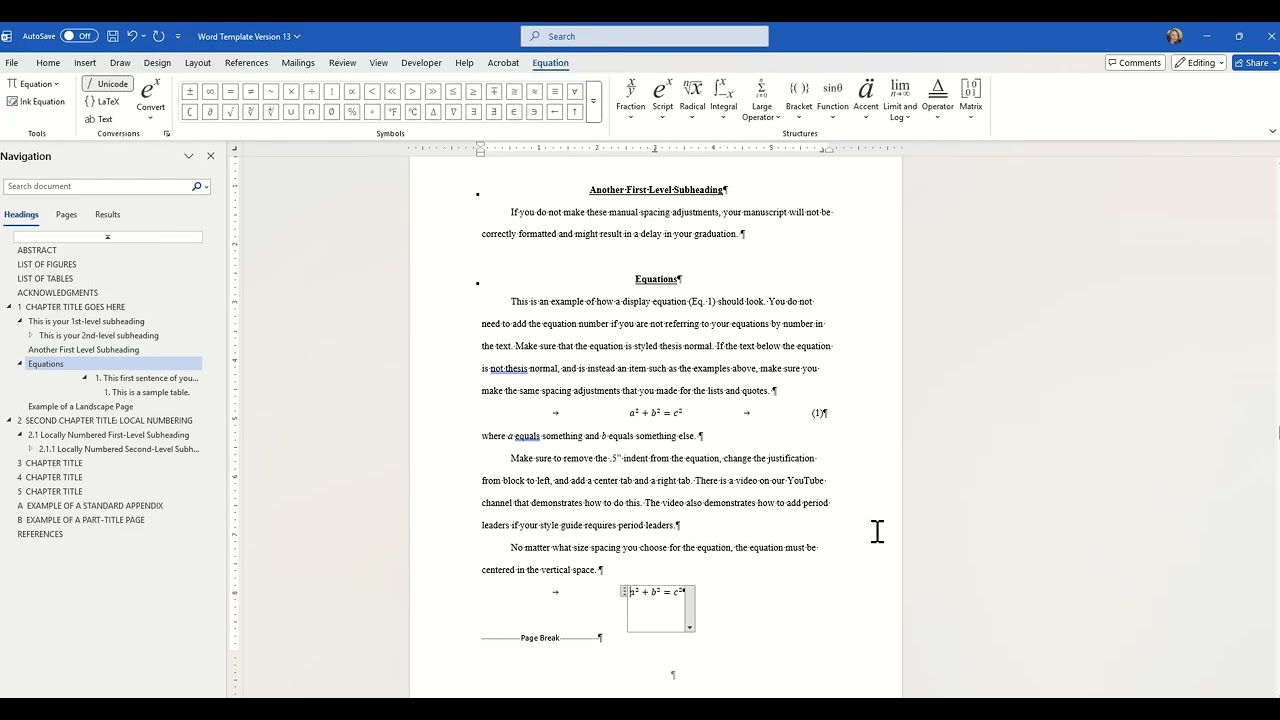The height and width of the screenshot is (720, 1280).
Task: Collapse the Equations heading in Navigation
Action: [20, 364]
